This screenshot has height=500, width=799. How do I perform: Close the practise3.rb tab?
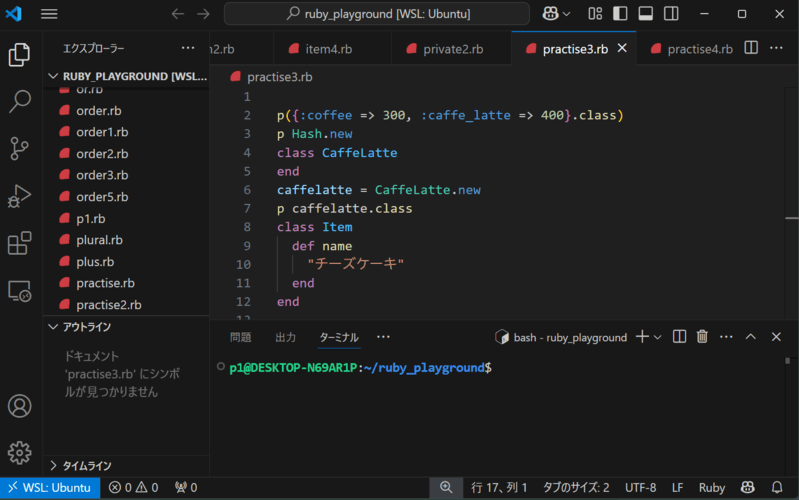click(622, 48)
